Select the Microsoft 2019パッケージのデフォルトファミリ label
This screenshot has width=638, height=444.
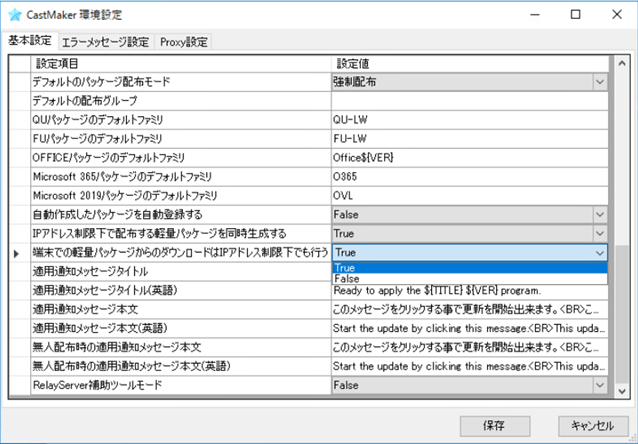click(125, 196)
